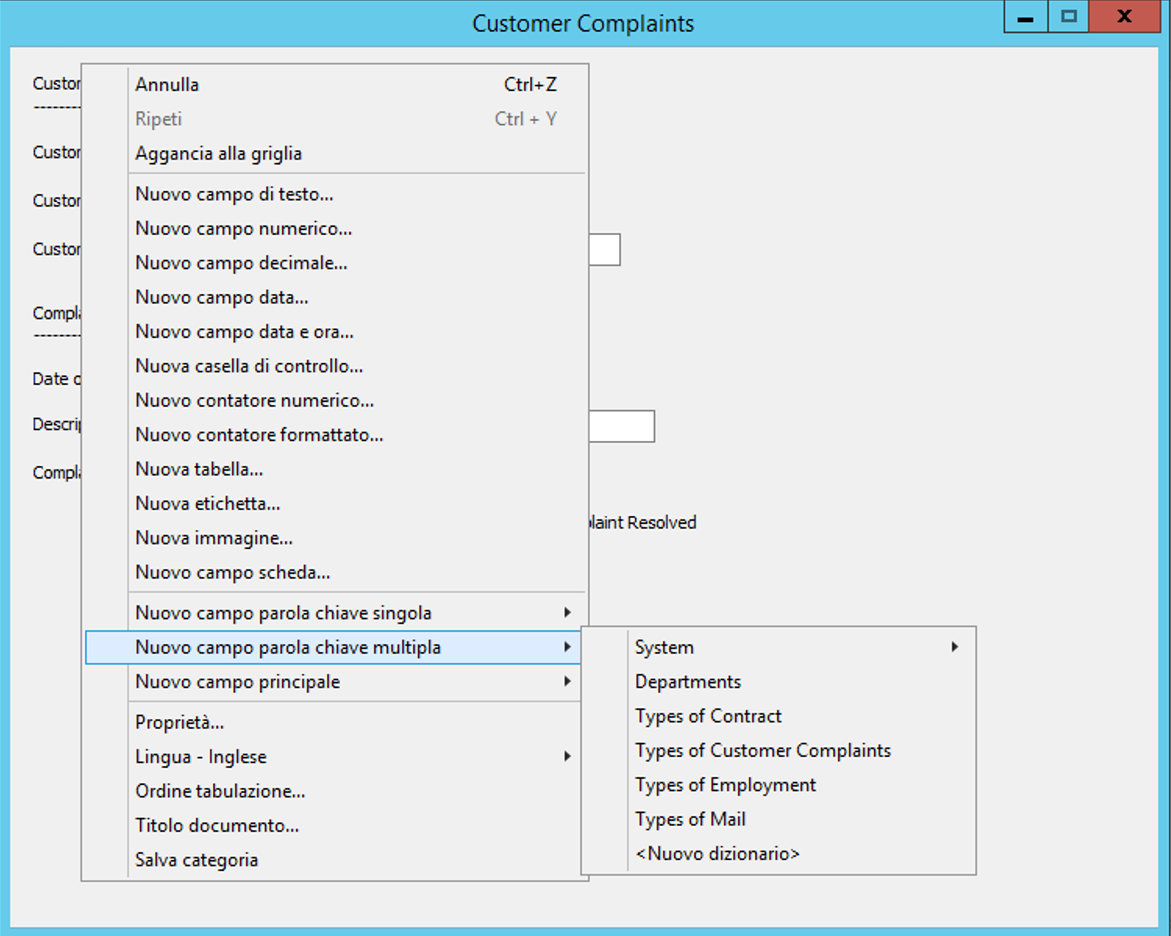This screenshot has width=1171, height=936.
Task: Expand Nuovo campo parola chiave singola submenu
Action: [334, 613]
